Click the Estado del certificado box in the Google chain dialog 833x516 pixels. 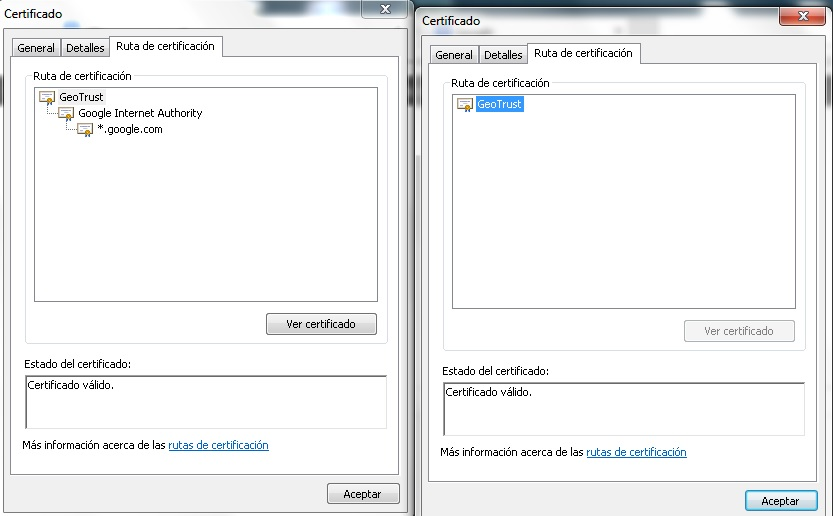[205, 402]
